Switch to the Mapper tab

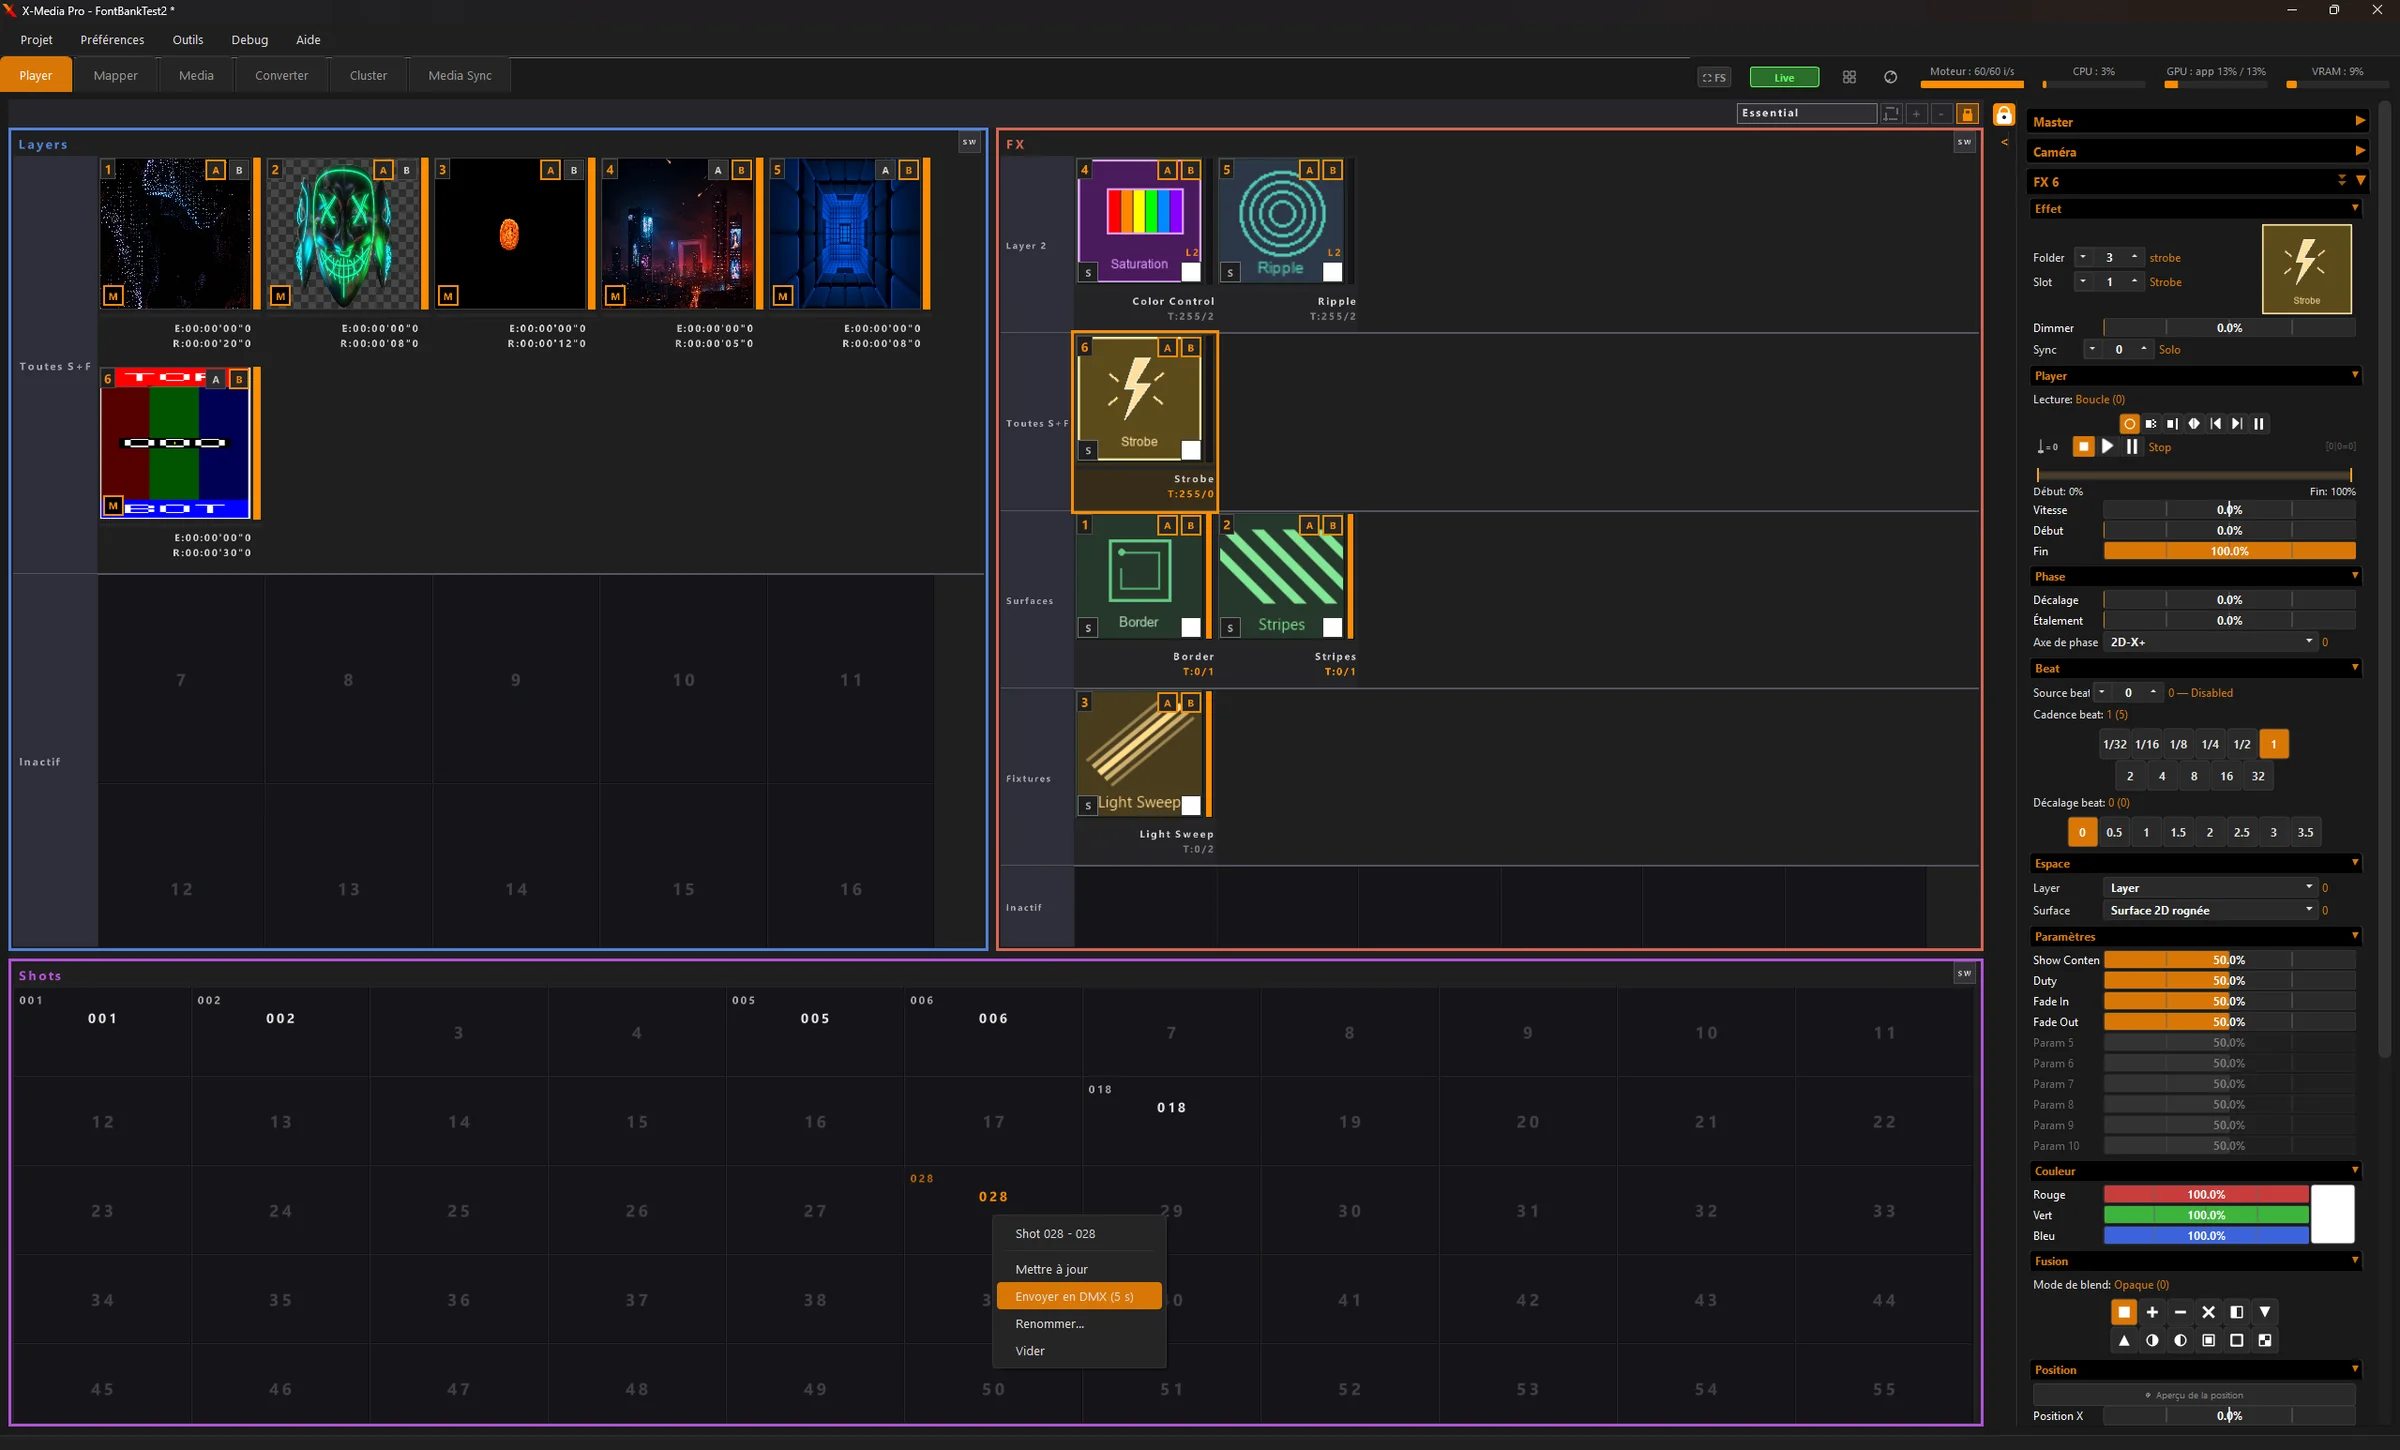click(115, 75)
